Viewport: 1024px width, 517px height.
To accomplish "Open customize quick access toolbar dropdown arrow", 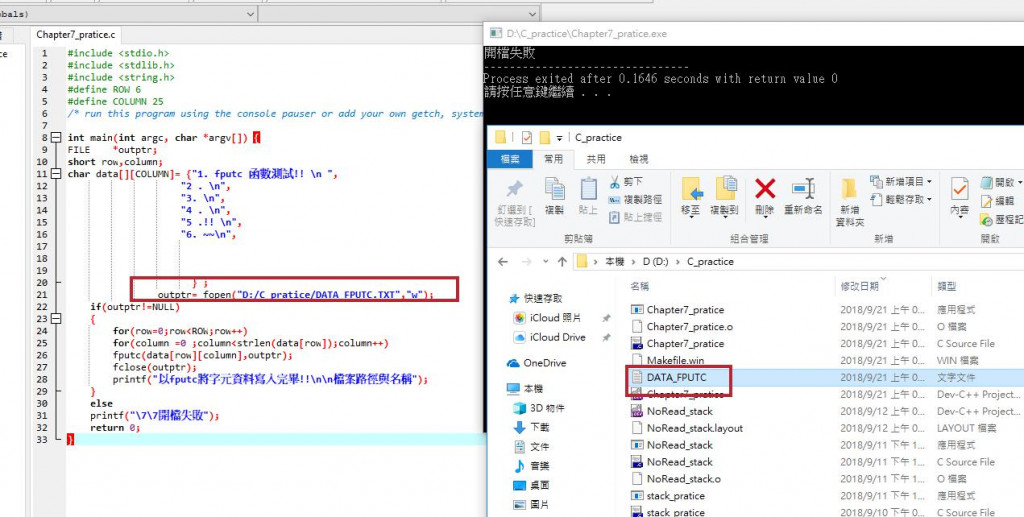I will (x=560, y=138).
